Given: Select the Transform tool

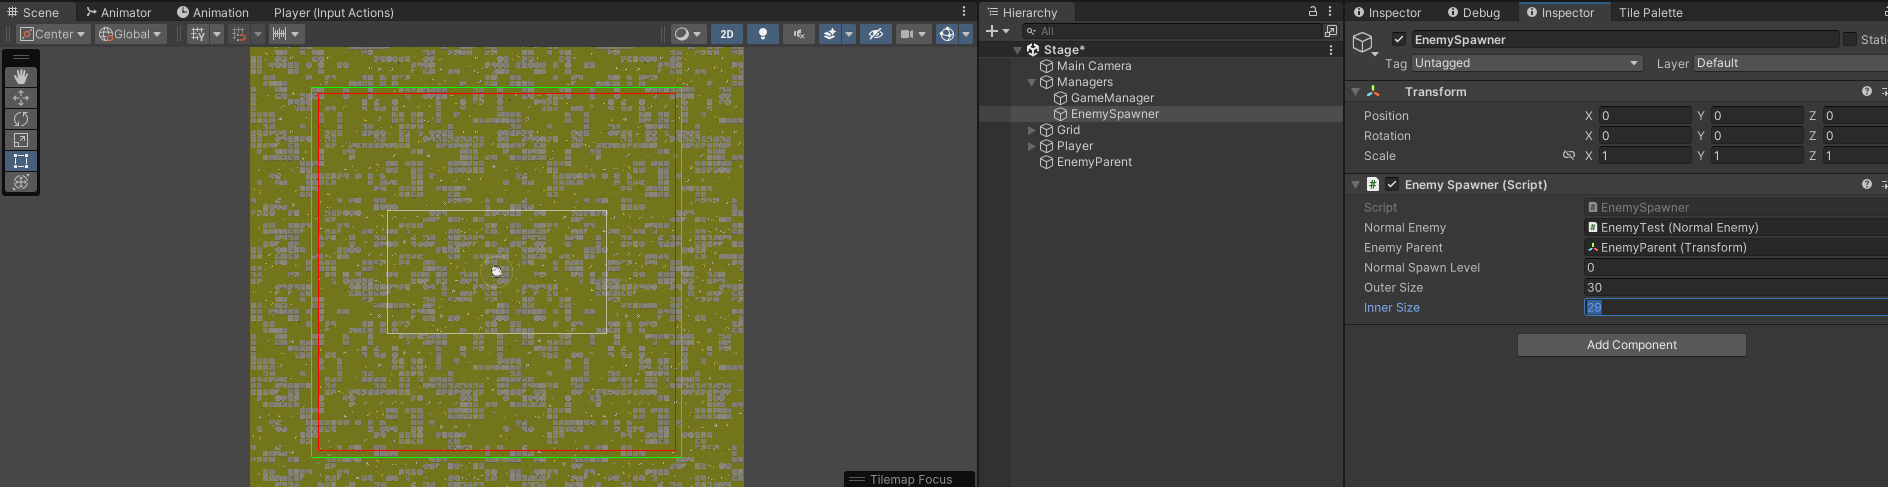Looking at the screenshot, I should (x=21, y=182).
